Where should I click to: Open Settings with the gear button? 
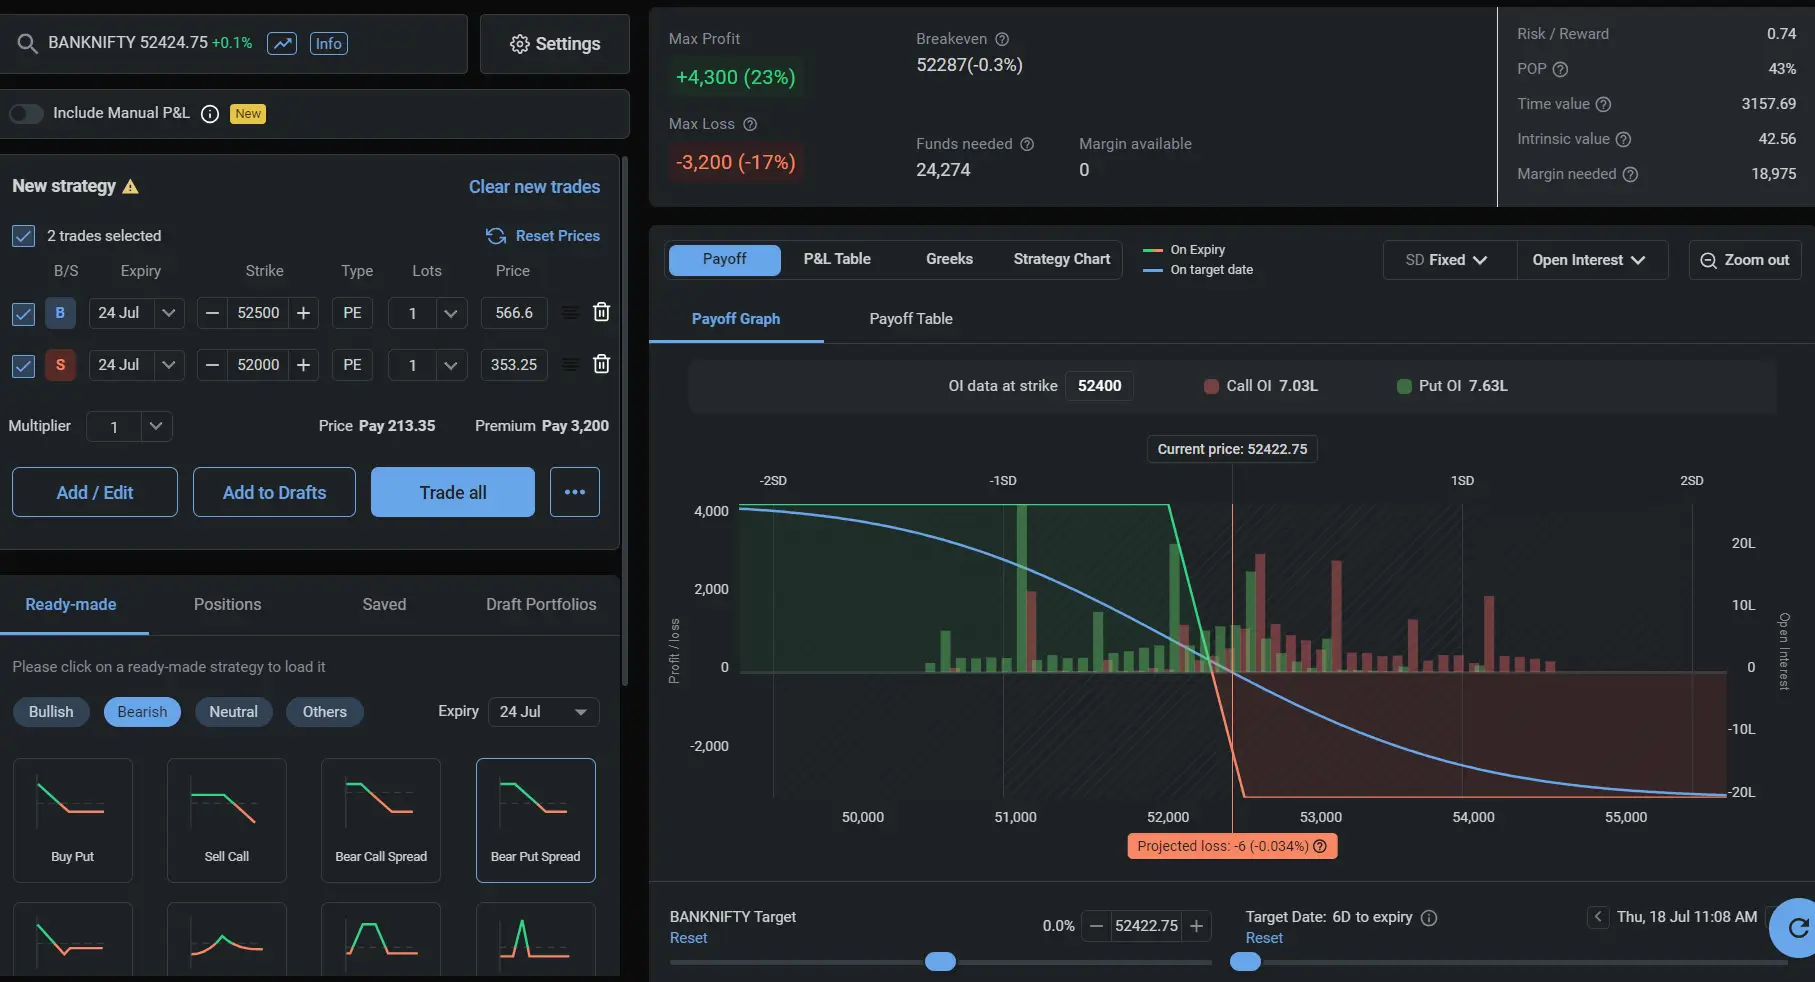[555, 44]
